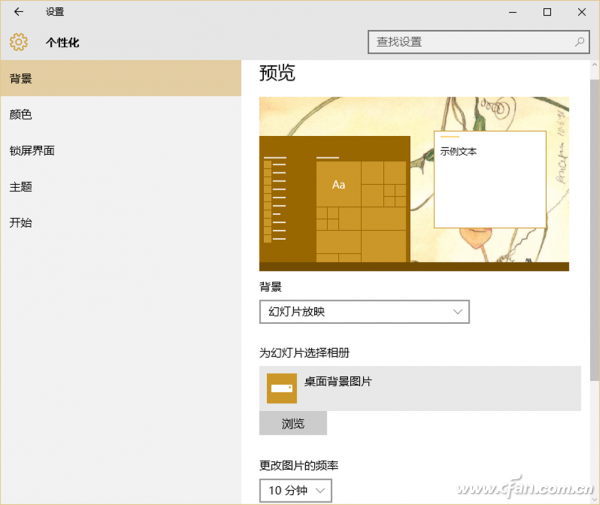The height and width of the screenshot is (505, 600).
Task: Click the 示例文本 sample window in preview
Action: (x=490, y=179)
